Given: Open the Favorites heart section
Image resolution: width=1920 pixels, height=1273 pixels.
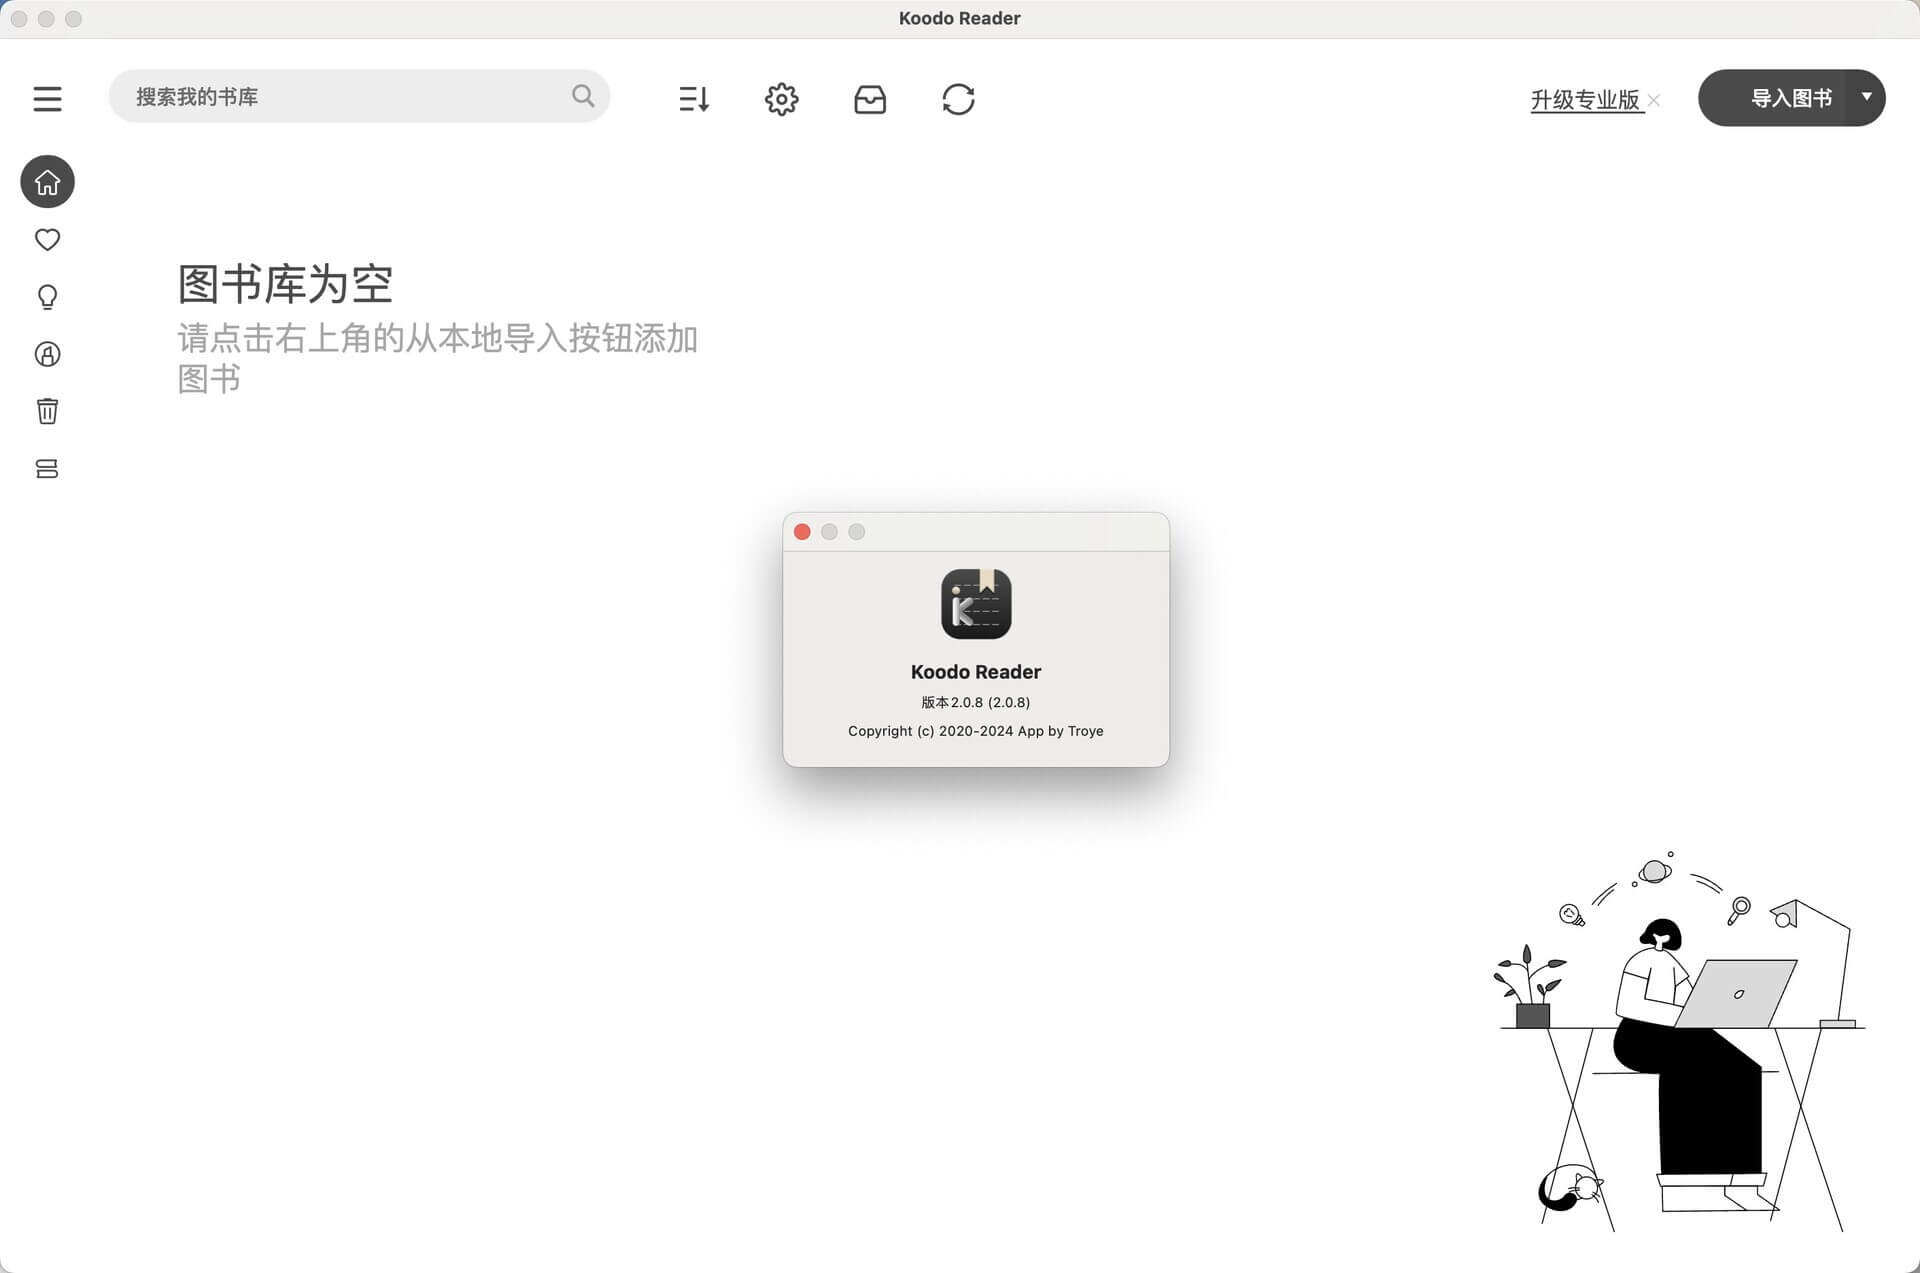Looking at the screenshot, I should click(x=47, y=240).
